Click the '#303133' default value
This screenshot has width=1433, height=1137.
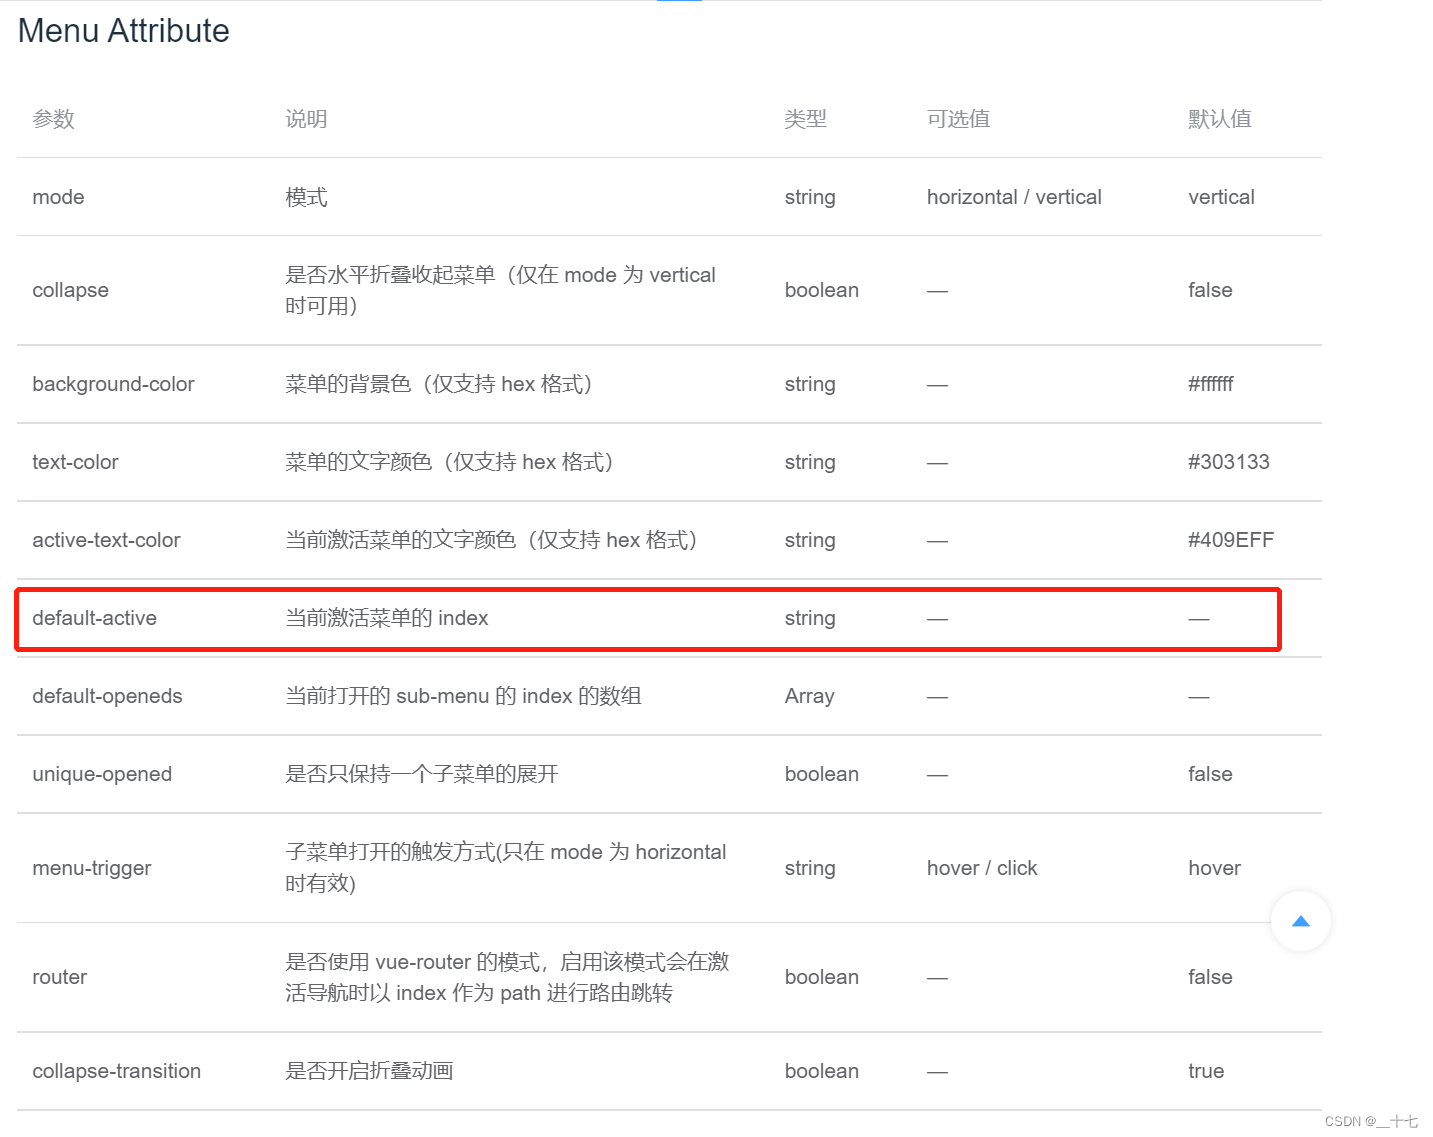[1228, 462]
